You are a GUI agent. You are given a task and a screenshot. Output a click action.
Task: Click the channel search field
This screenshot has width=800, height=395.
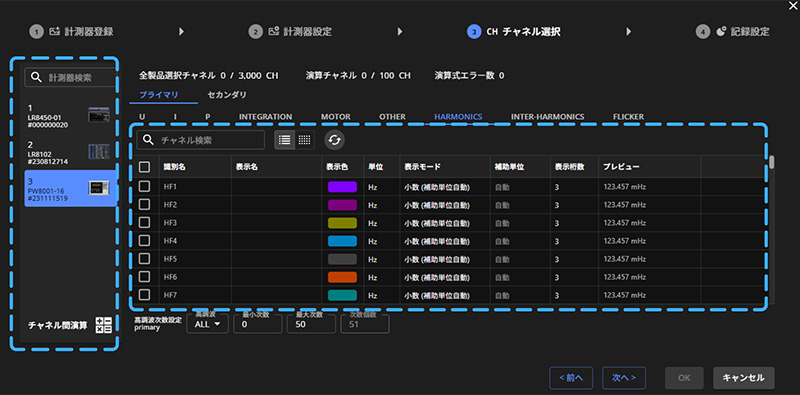click(201, 140)
